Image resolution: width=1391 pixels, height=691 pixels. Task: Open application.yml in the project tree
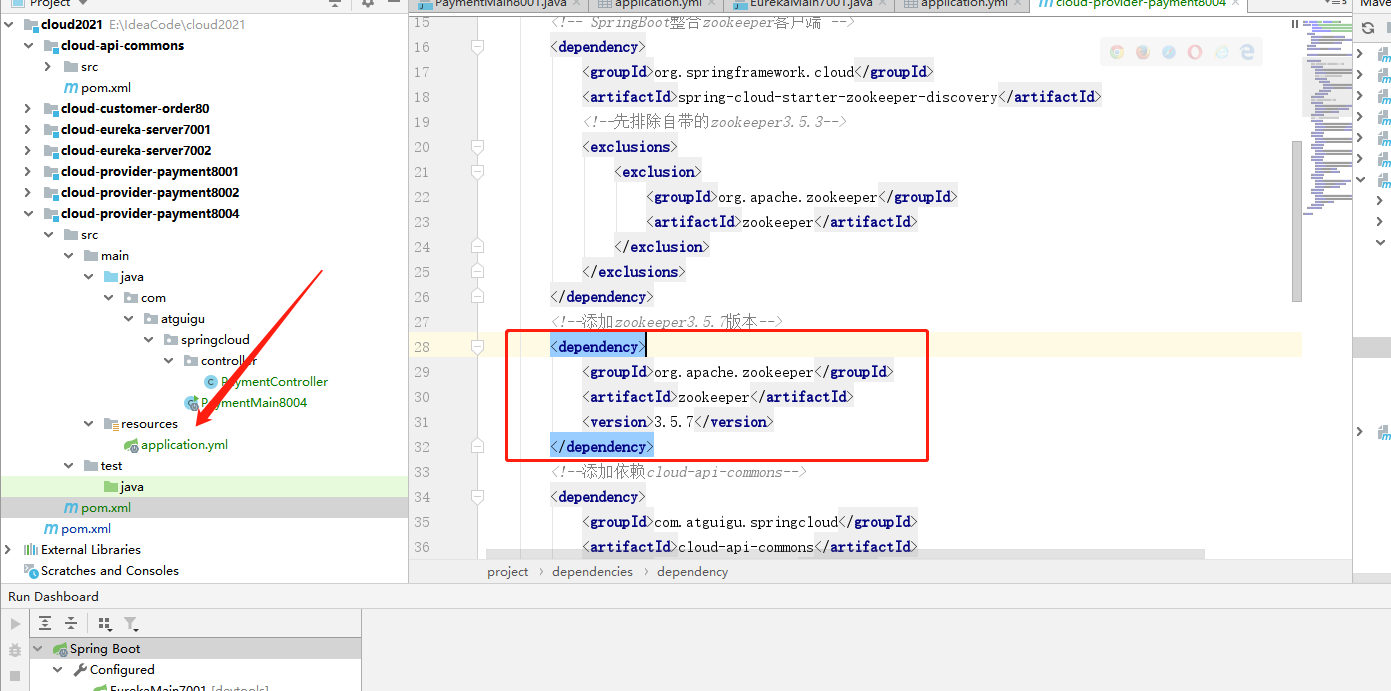click(x=184, y=445)
